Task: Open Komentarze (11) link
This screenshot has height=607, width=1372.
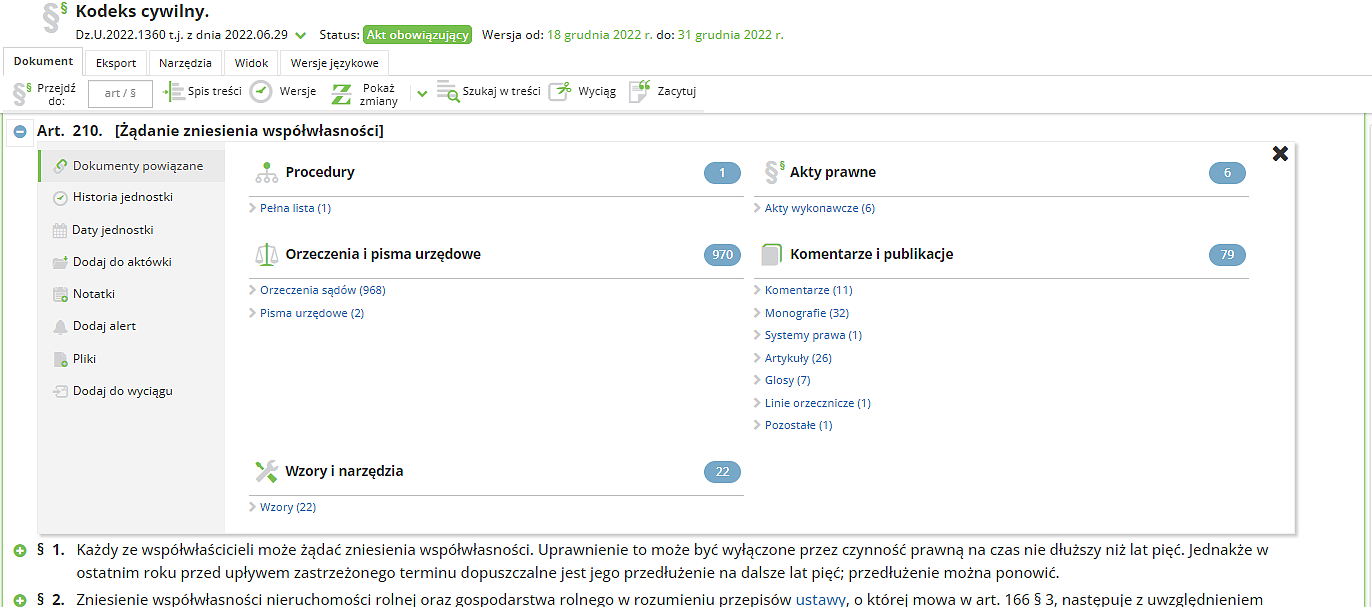Action: tap(808, 290)
